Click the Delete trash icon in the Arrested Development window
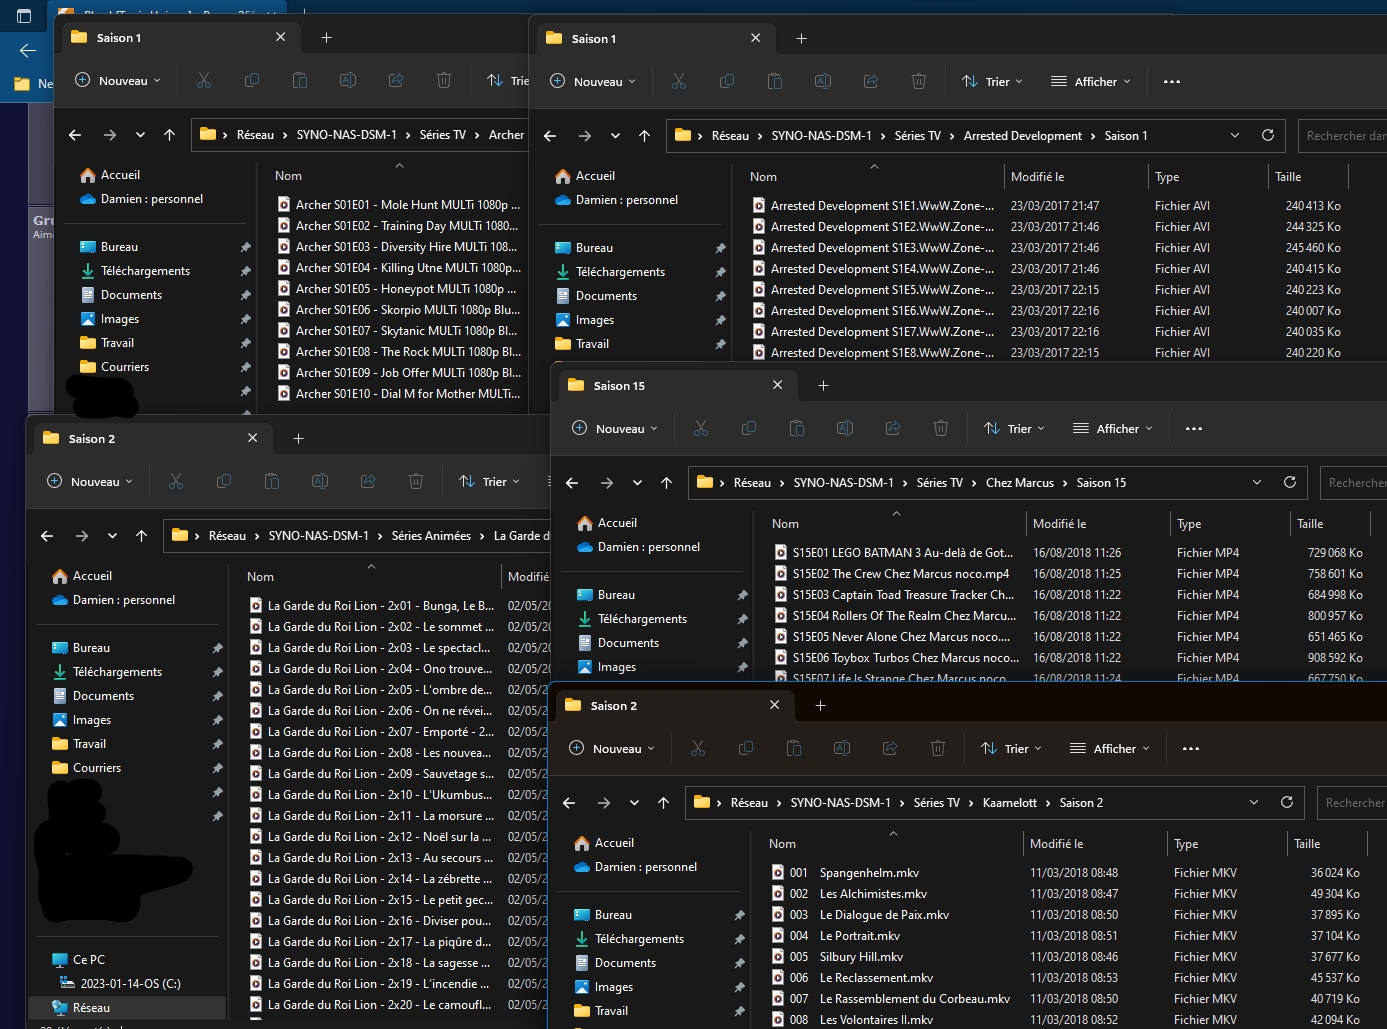The width and height of the screenshot is (1387, 1029). click(x=919, y=82)
